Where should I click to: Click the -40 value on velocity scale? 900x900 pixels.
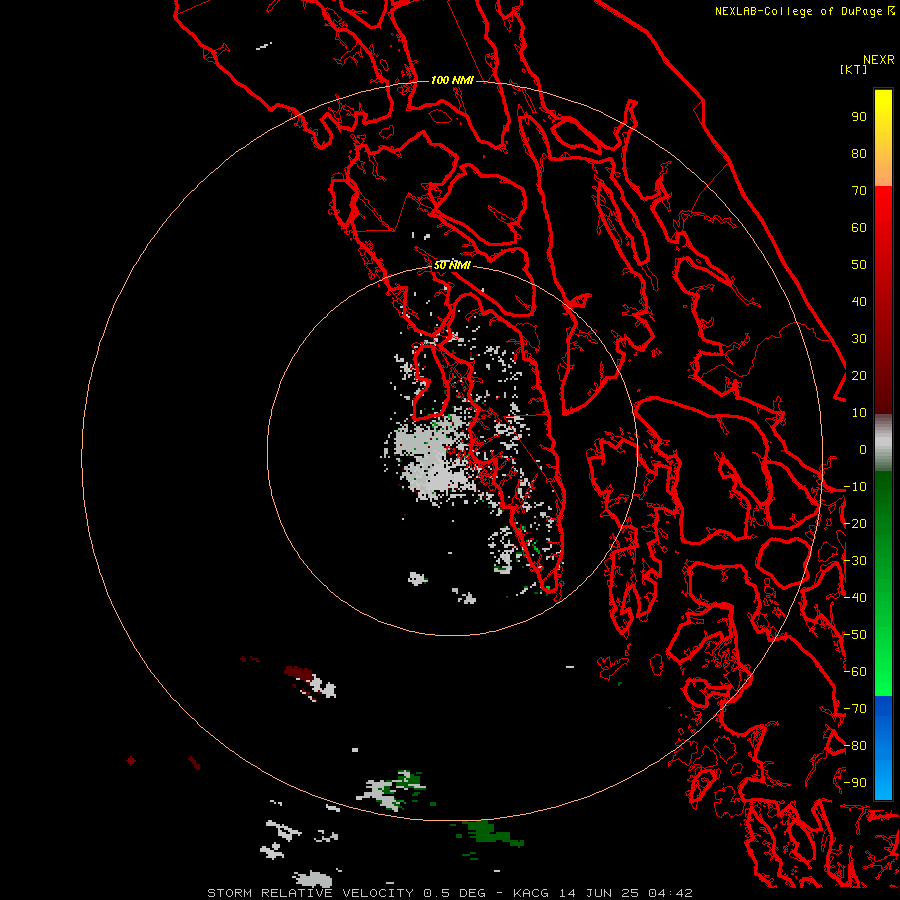click(855, 598)
